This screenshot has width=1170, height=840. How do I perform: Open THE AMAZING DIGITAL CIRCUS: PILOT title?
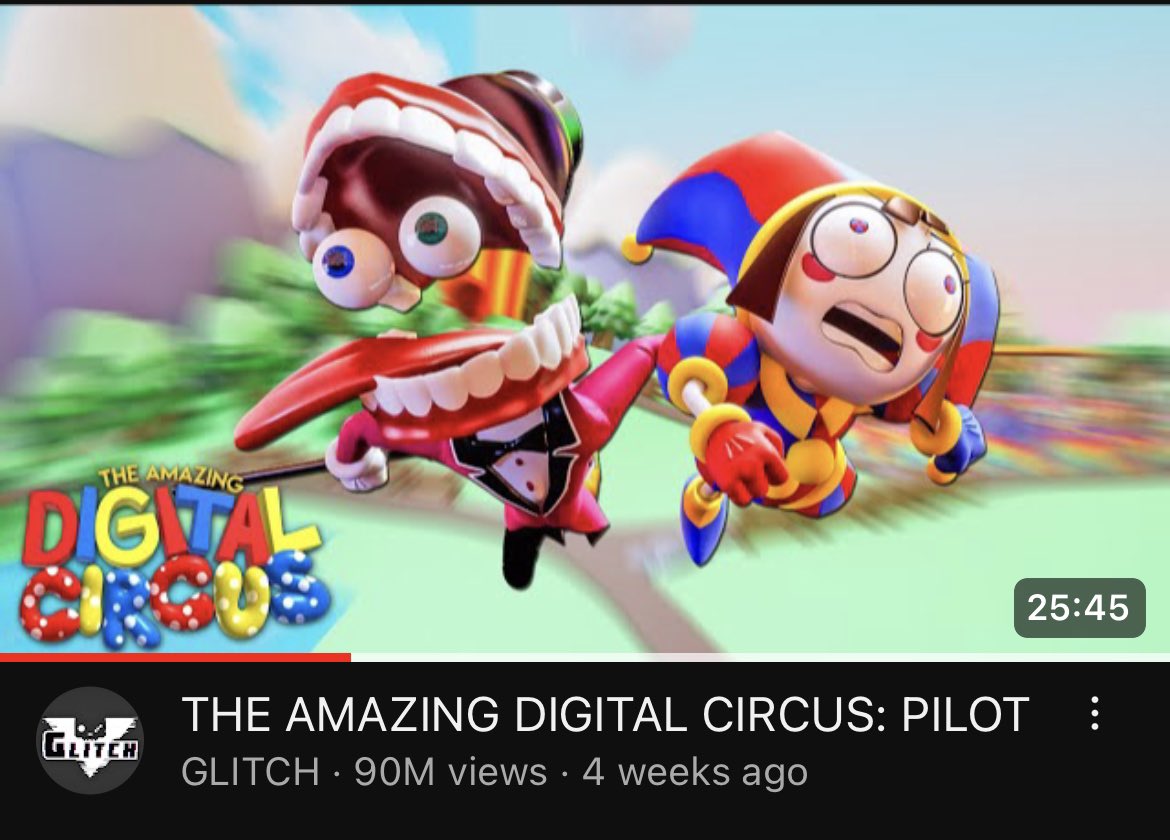pos(605,714)
